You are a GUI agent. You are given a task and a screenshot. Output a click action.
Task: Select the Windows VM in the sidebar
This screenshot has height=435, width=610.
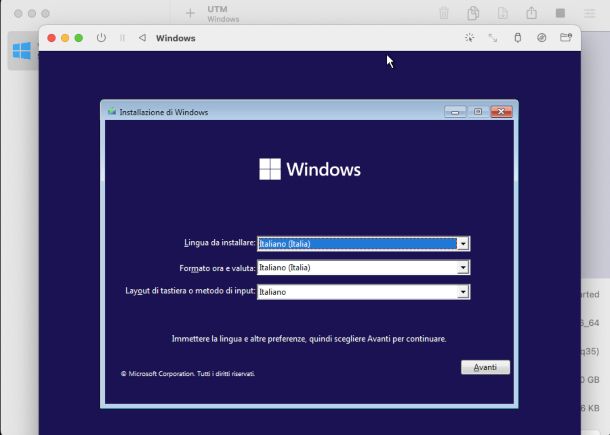tap(21, 50)
